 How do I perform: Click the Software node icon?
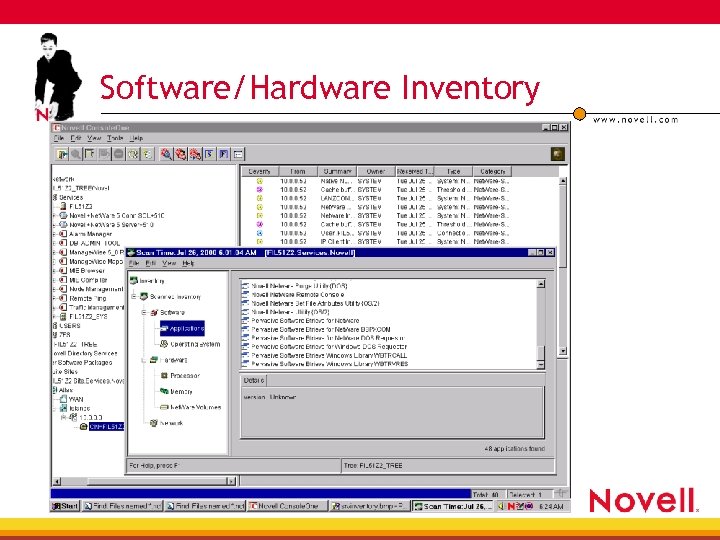[154, 312]
